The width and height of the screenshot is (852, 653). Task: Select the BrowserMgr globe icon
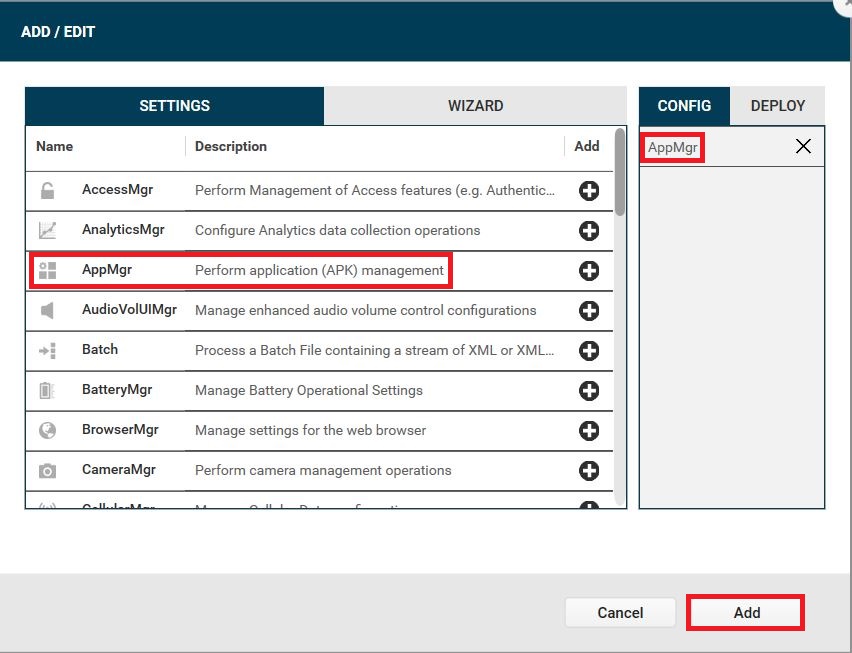click(47, 431)
